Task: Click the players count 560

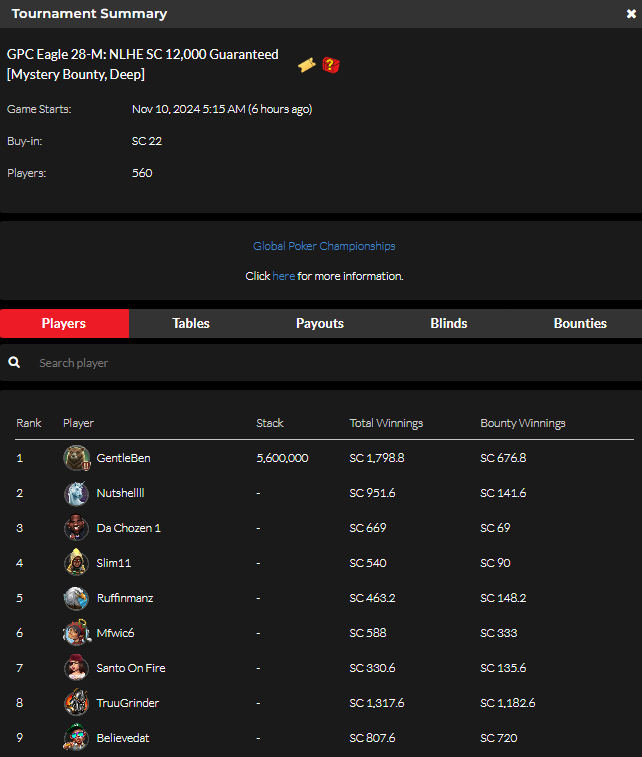Action: point(142,173)
